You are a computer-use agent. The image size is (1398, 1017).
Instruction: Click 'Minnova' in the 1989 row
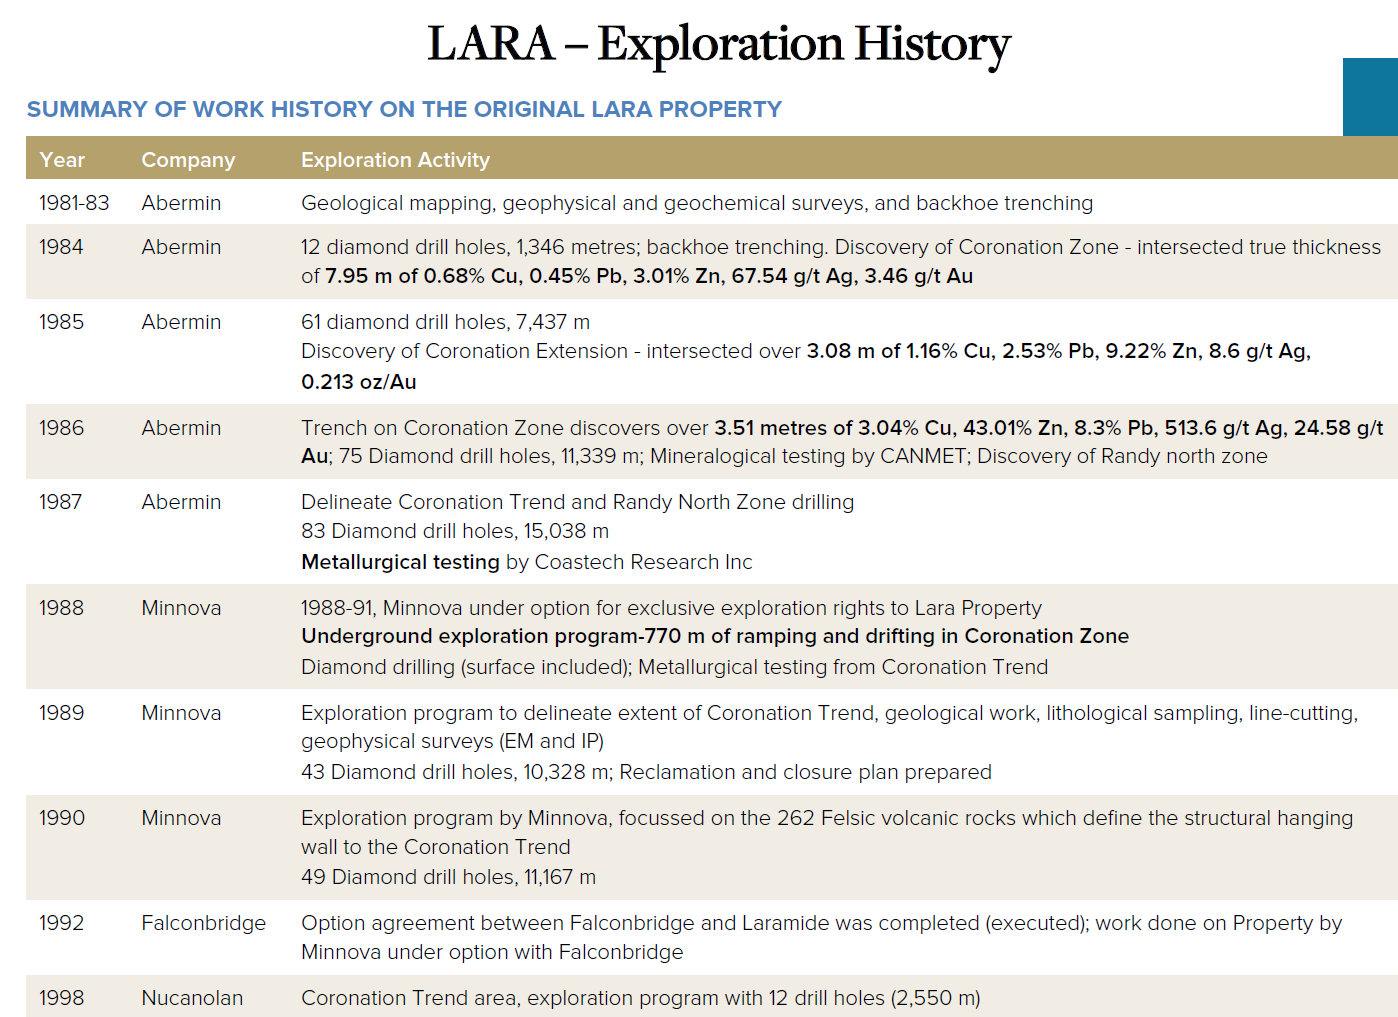point(181,713)
